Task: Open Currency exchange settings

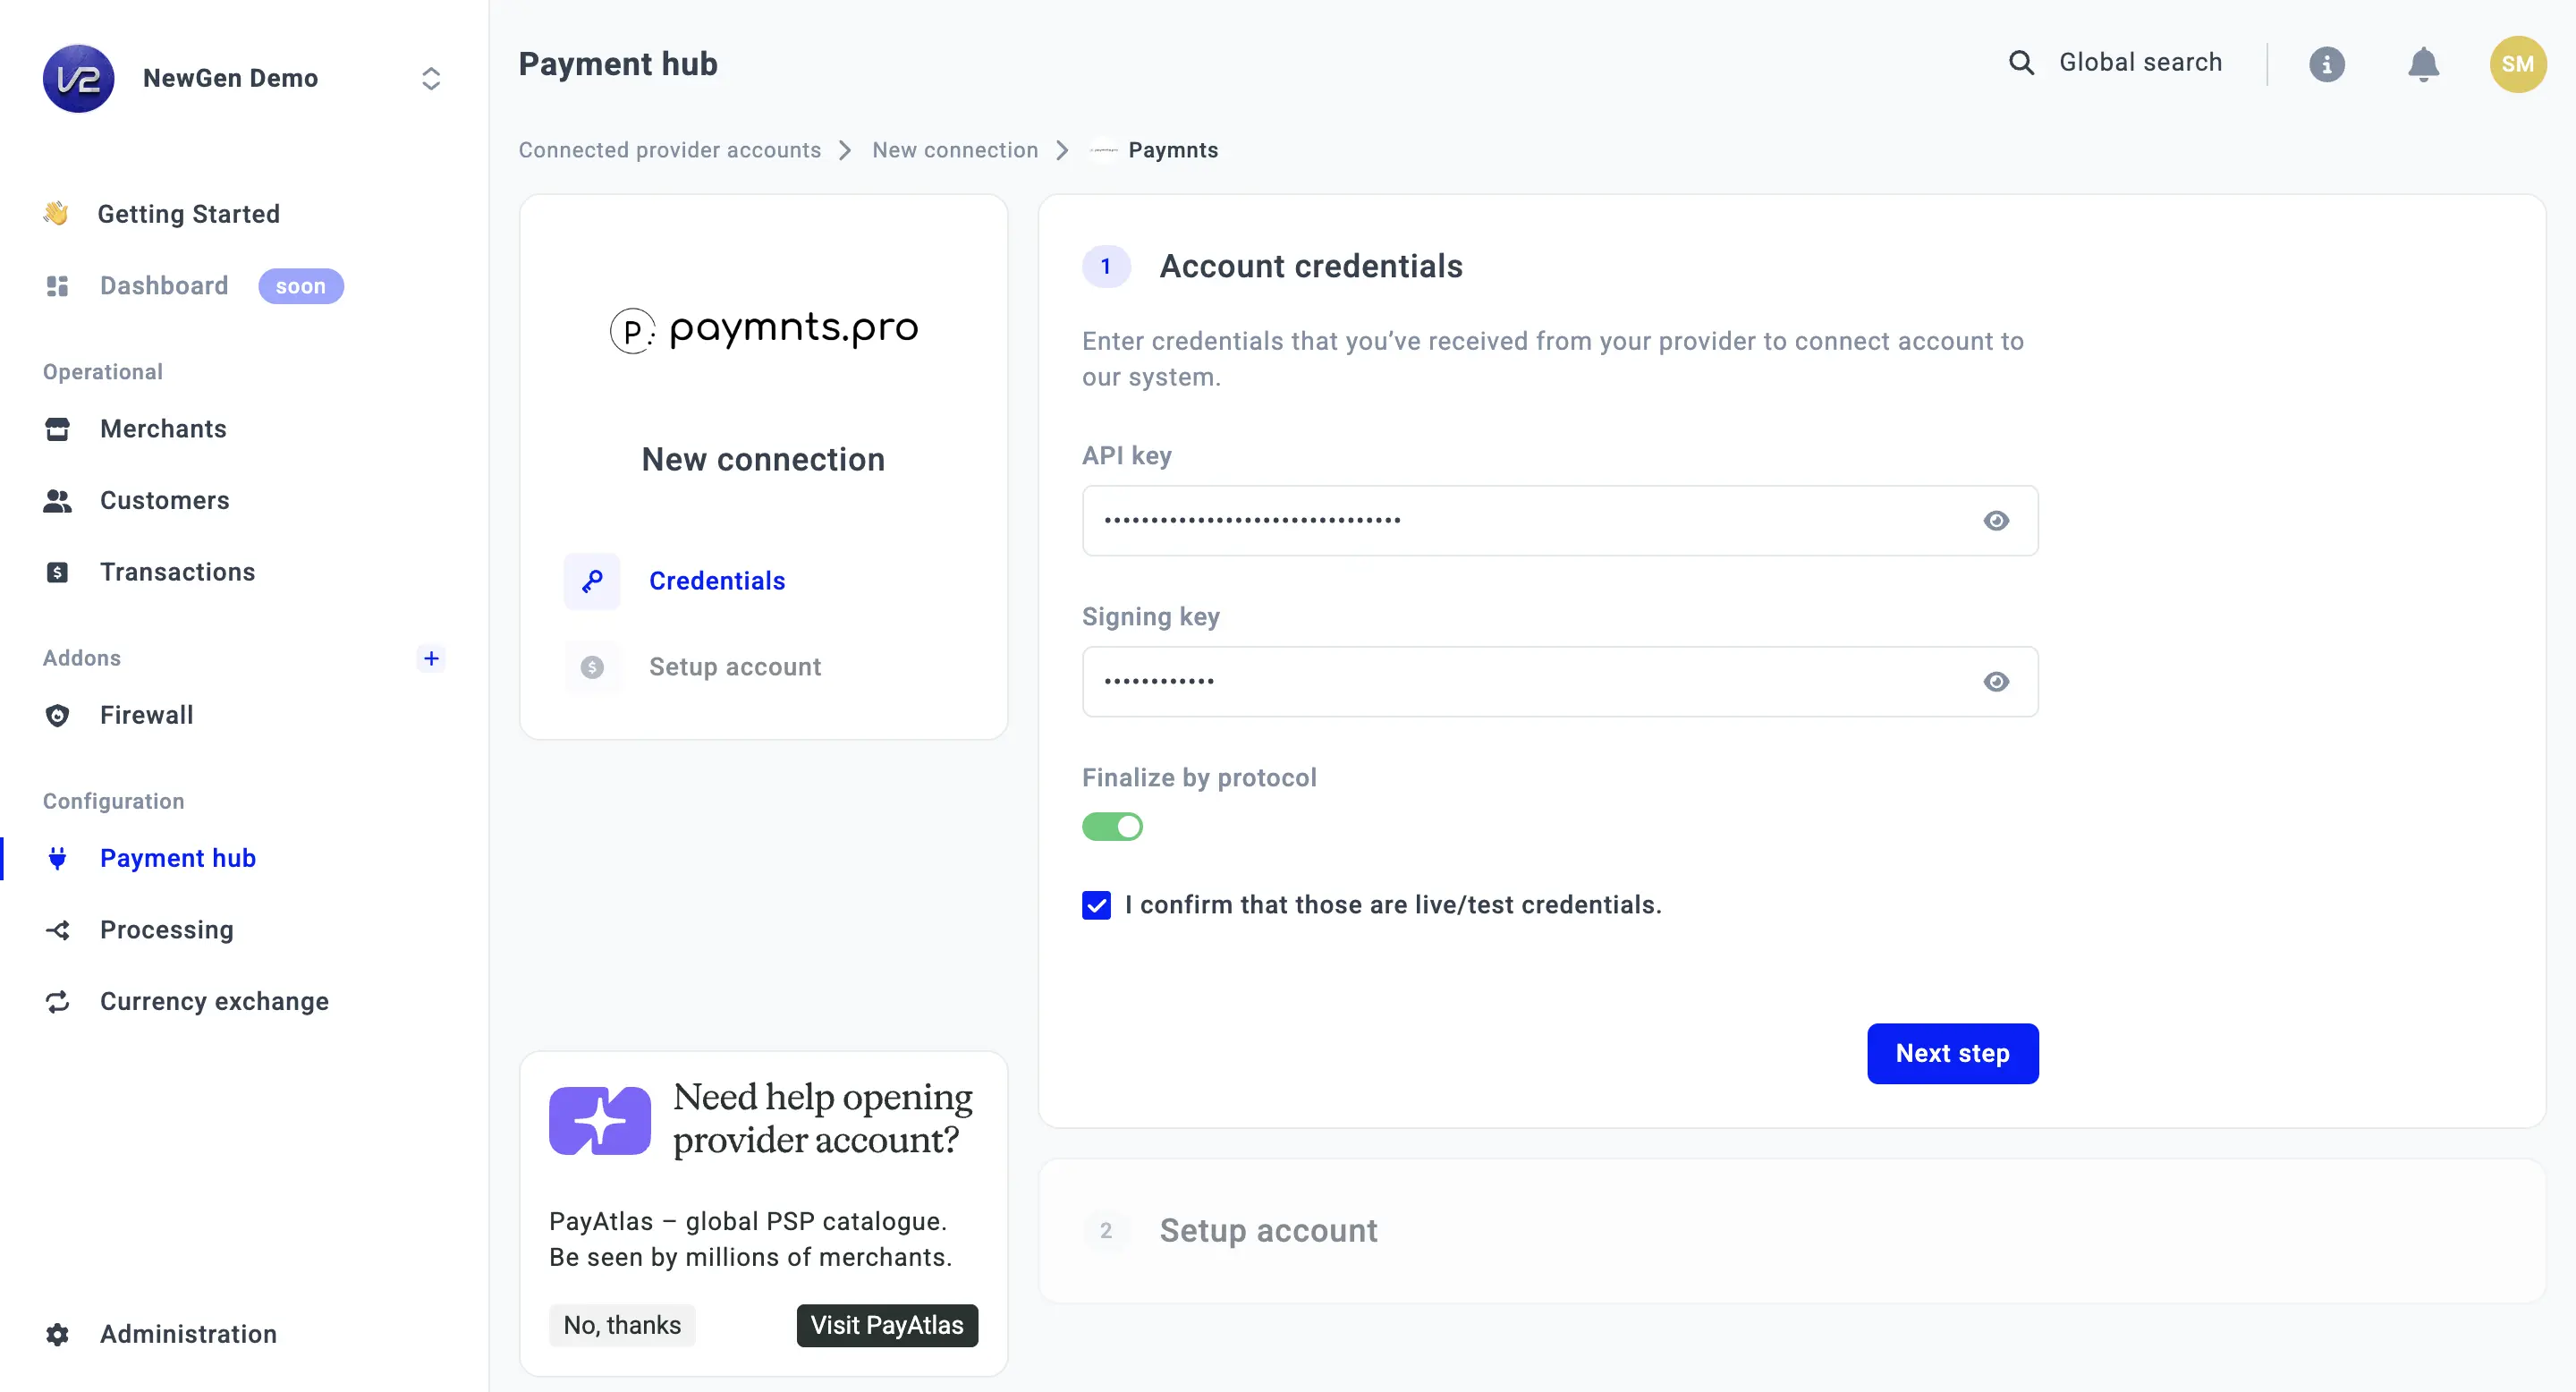Action: 214,1001
